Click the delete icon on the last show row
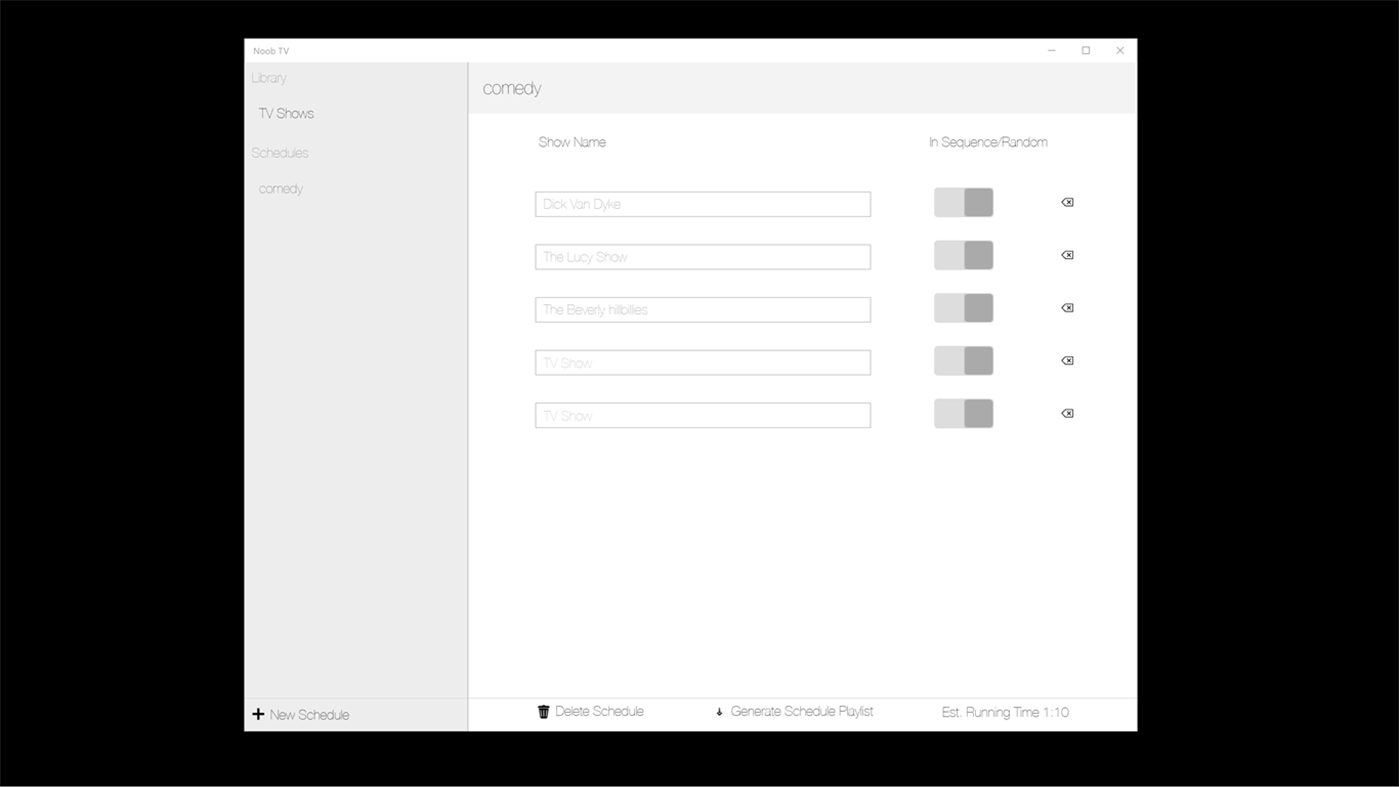This screenshot has width=1399, height=787. pos(1067,413)
